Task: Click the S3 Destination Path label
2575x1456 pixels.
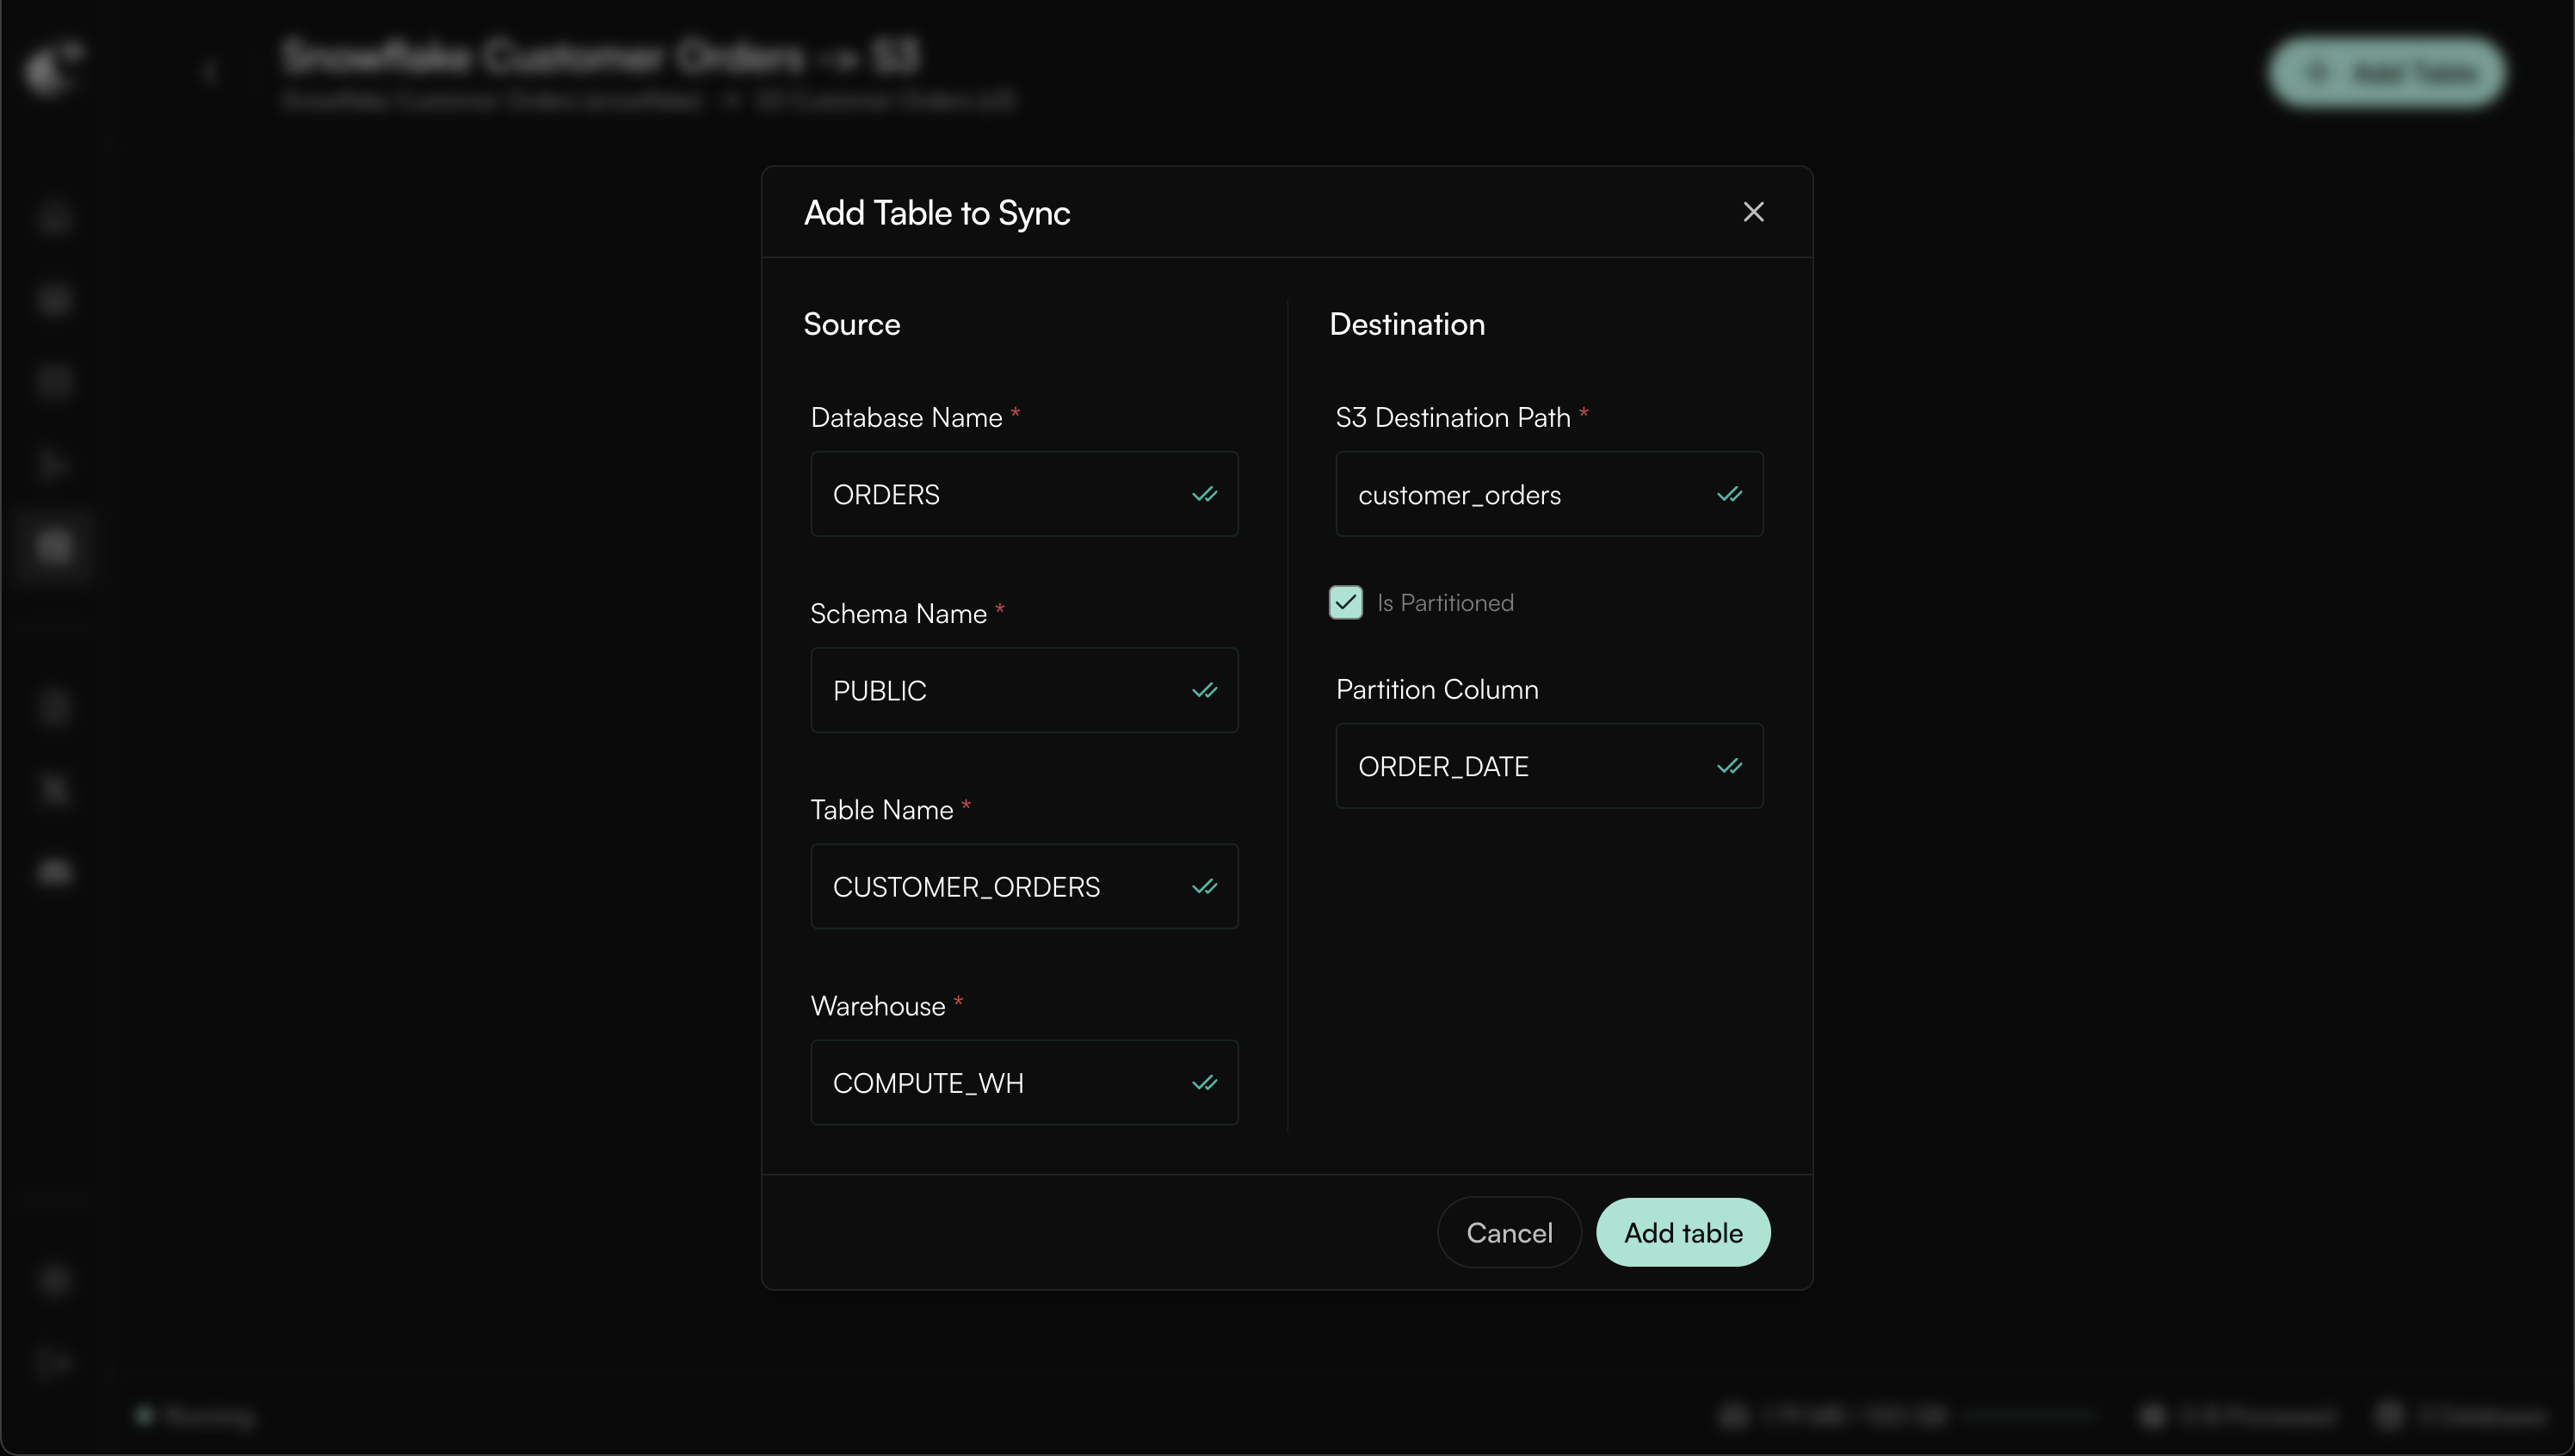Action: click(x=1453, y=417)
